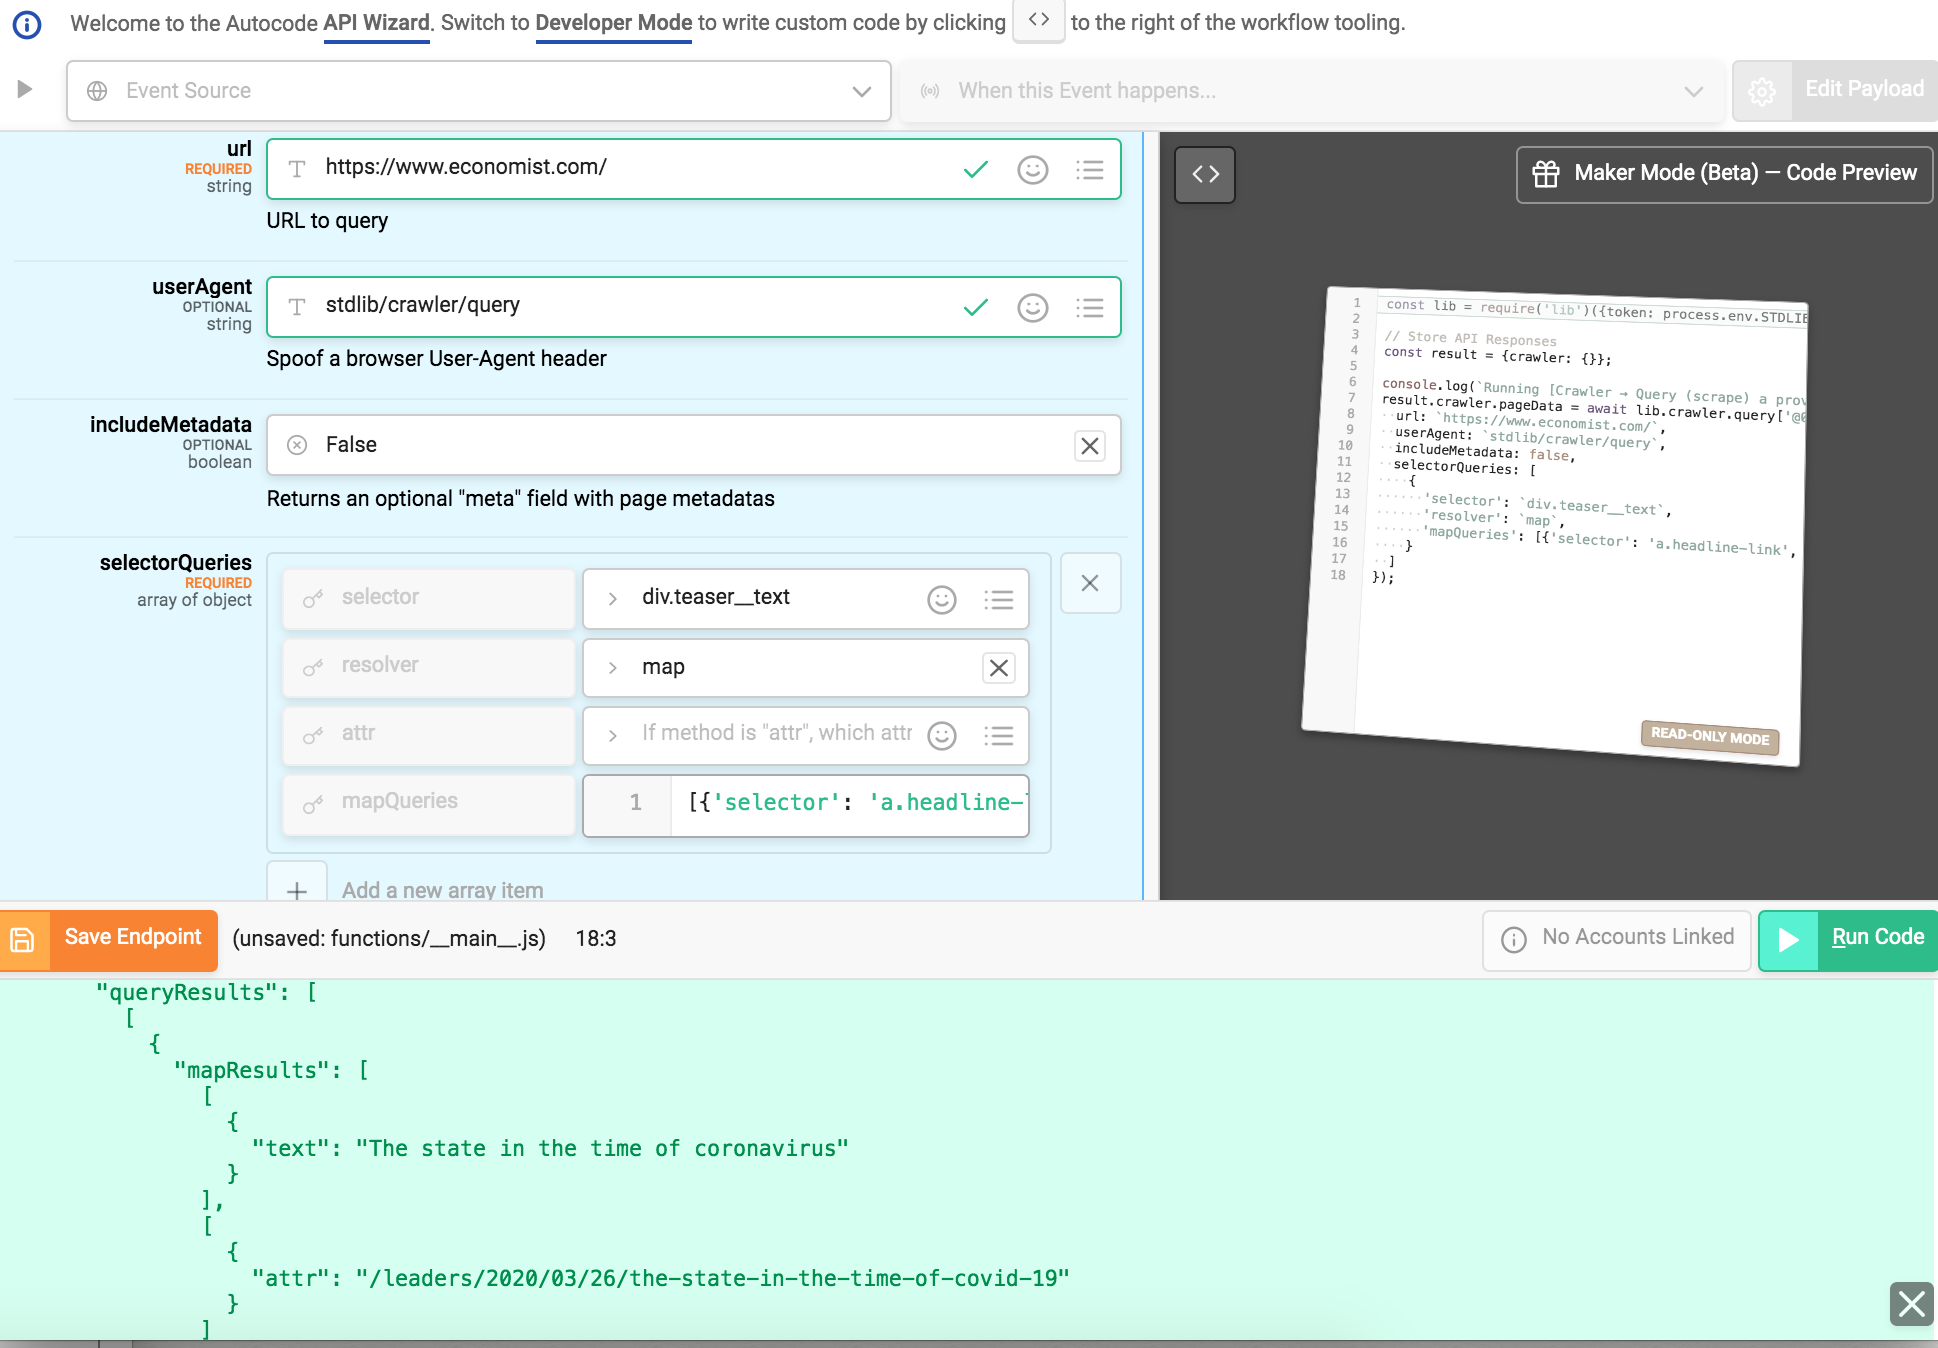The height and width of the screenshot is (1348, 1938).
Task: Click the green checkmark in userAgent field
Action: tap(976, 307)
